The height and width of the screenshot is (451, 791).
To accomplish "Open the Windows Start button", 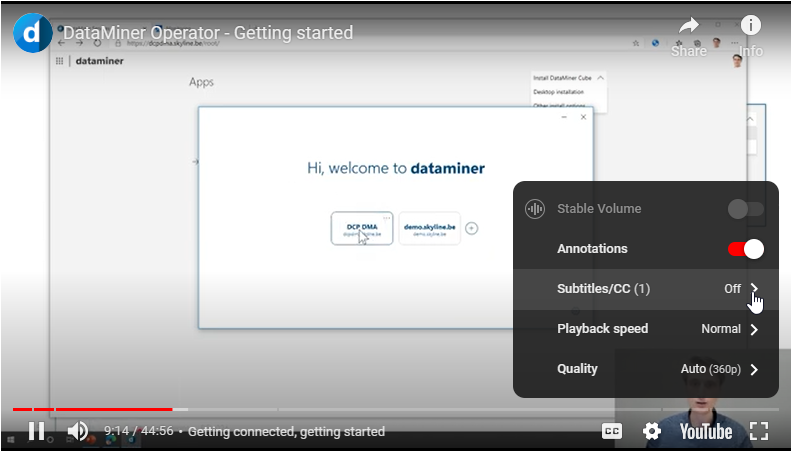I will pos(11,440).
